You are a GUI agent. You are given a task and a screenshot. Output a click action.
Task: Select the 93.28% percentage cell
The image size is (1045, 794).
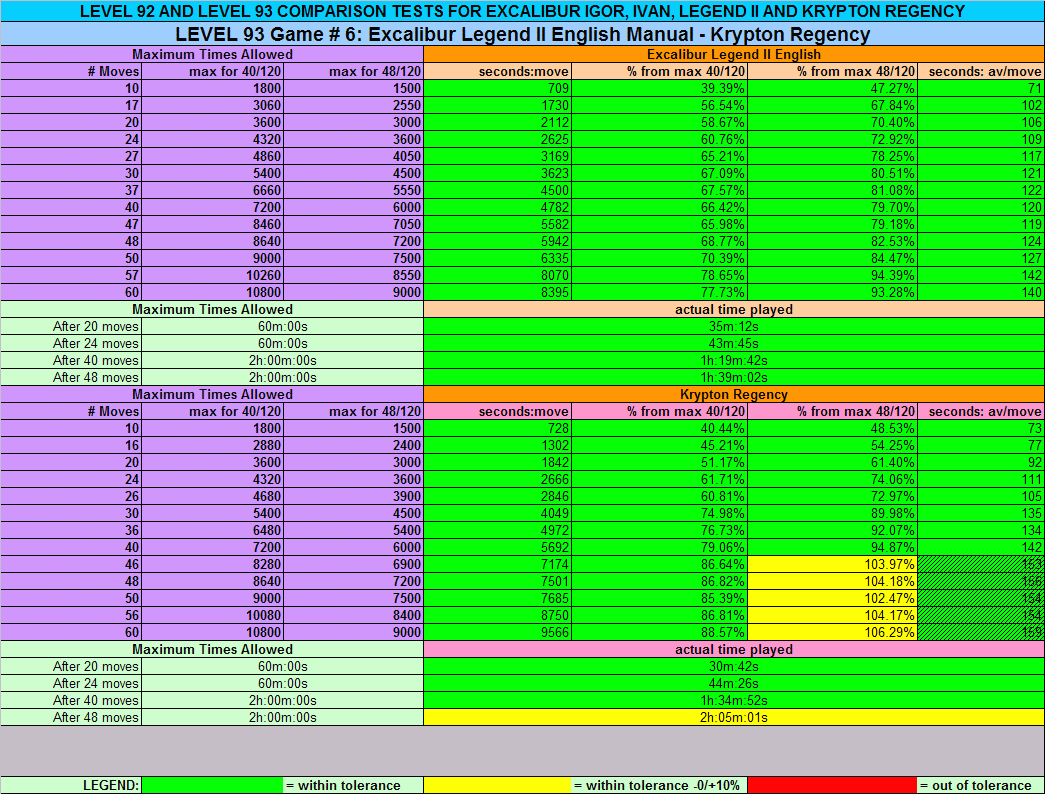tap(832, 293)
